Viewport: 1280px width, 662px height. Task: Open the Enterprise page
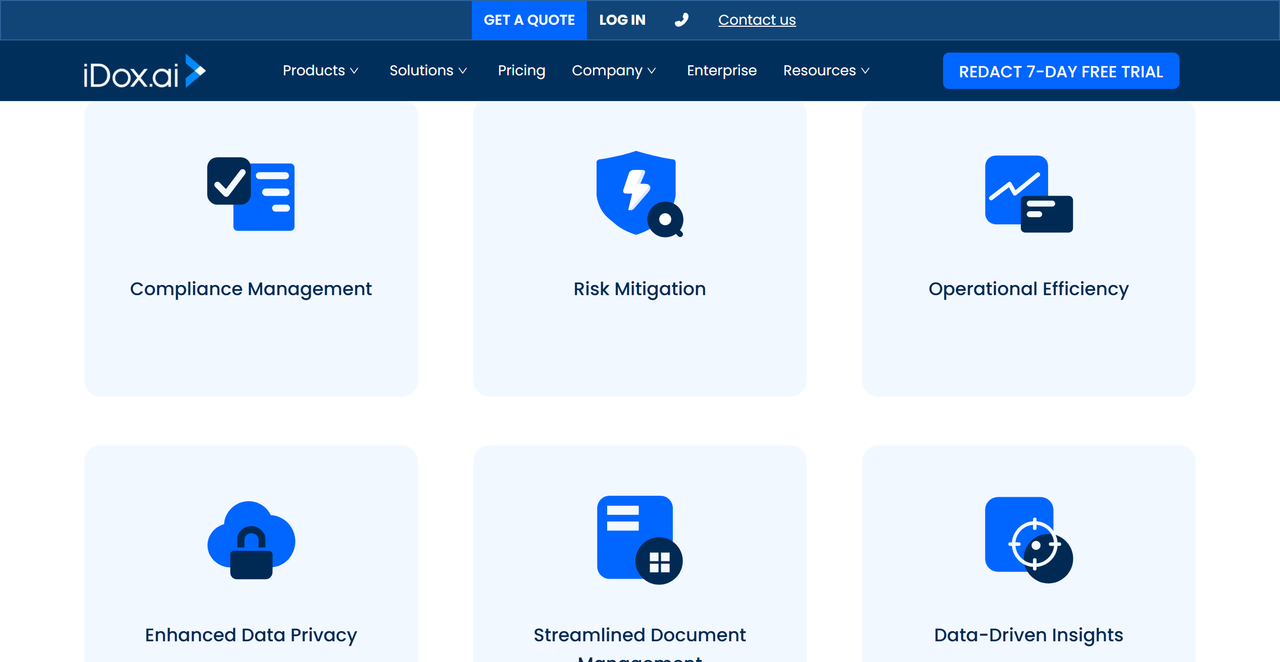click(x=722, y=71)
